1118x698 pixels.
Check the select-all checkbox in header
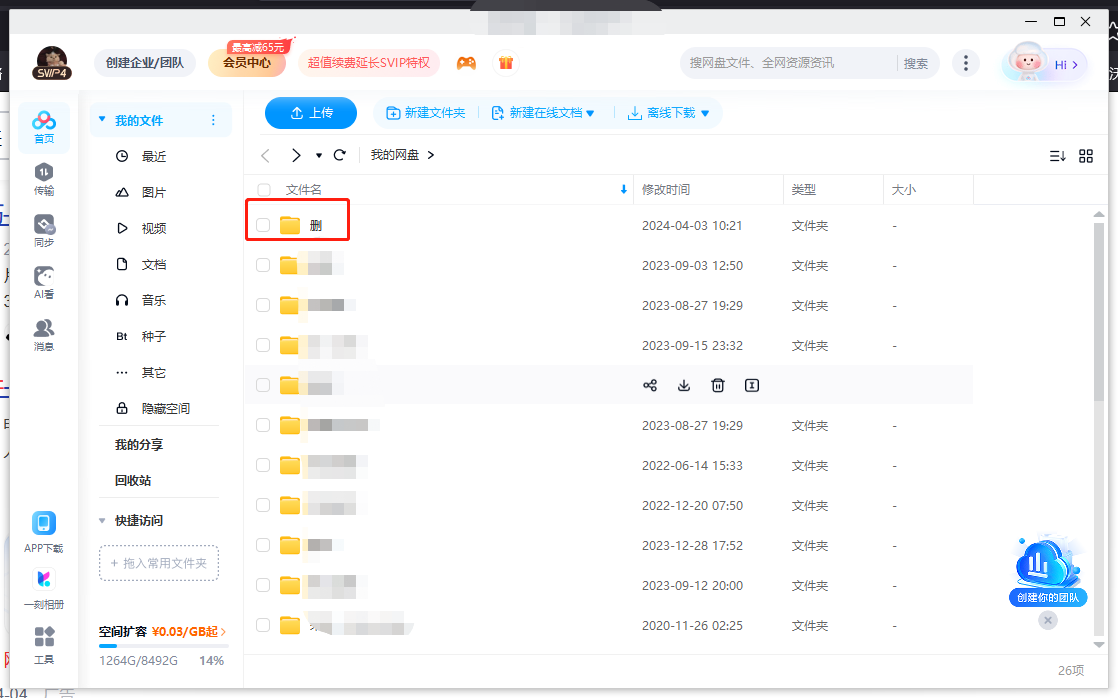point(262,189)
